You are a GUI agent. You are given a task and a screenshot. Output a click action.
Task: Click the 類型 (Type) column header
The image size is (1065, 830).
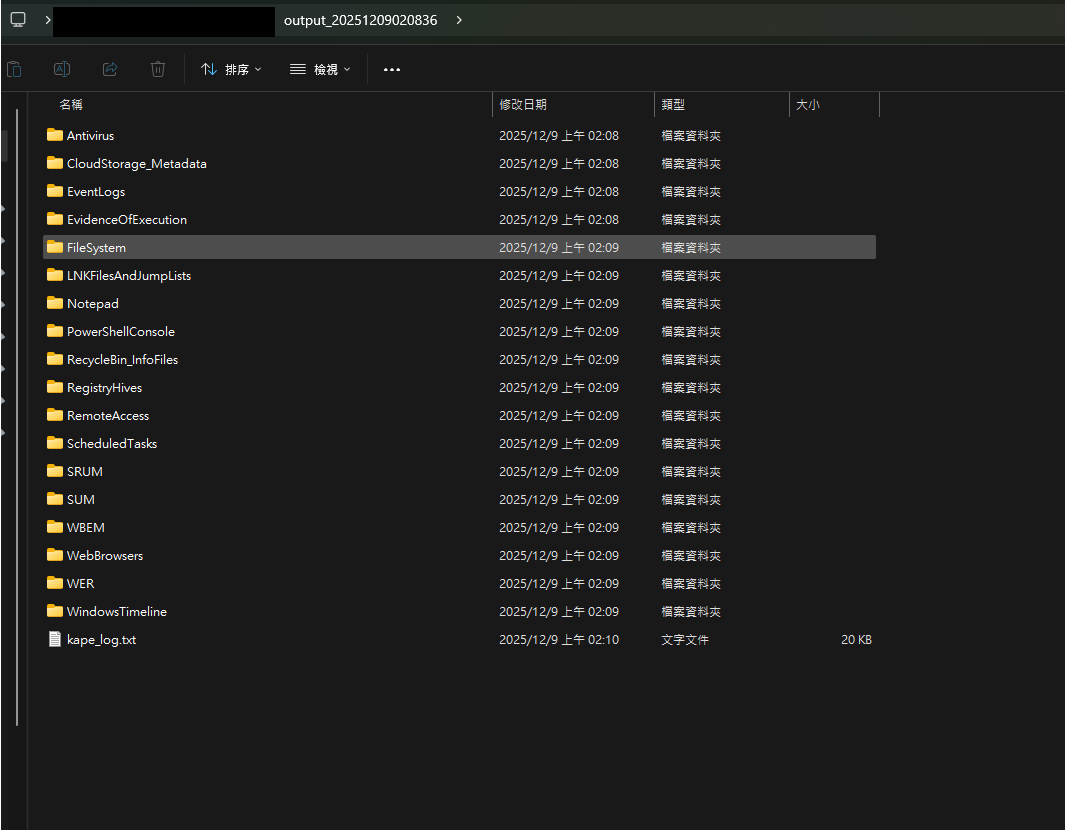point(673,104)
